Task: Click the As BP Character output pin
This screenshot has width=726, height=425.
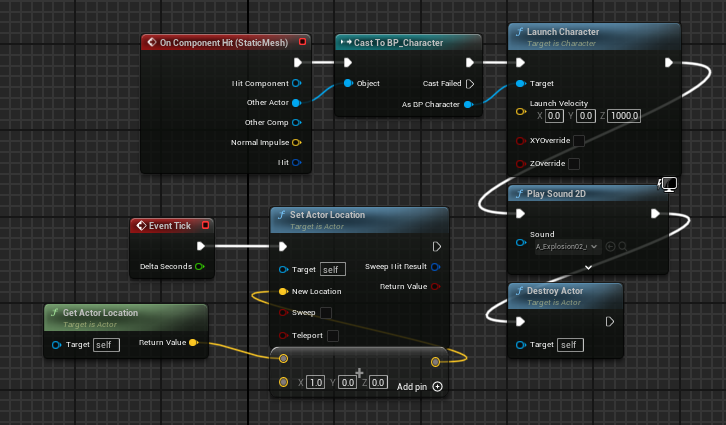Action: [x=469, y=105]
